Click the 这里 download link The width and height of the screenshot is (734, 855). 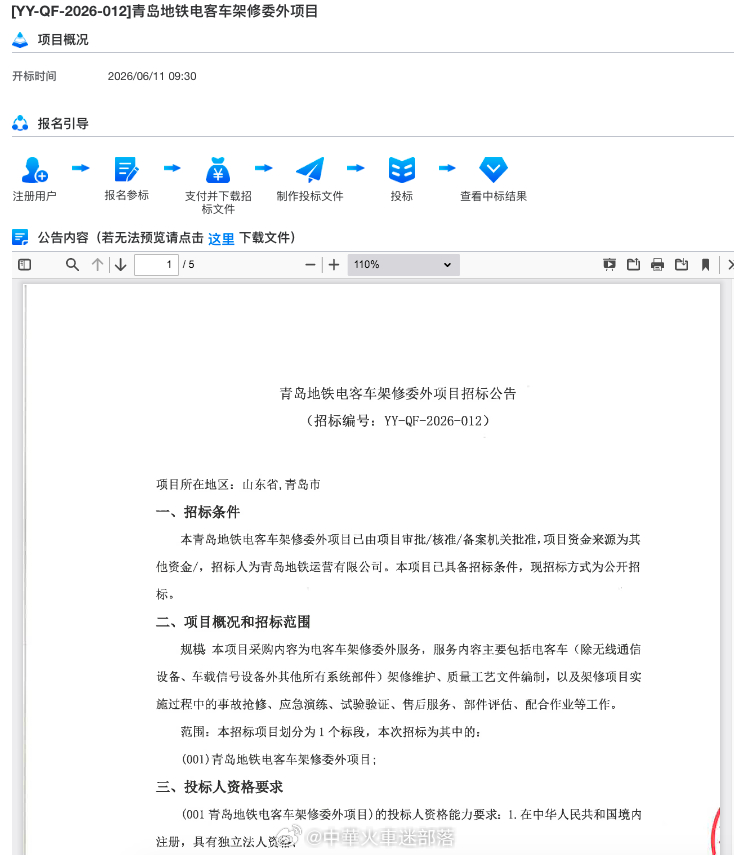pyautogui.click(x=221, y=239)
